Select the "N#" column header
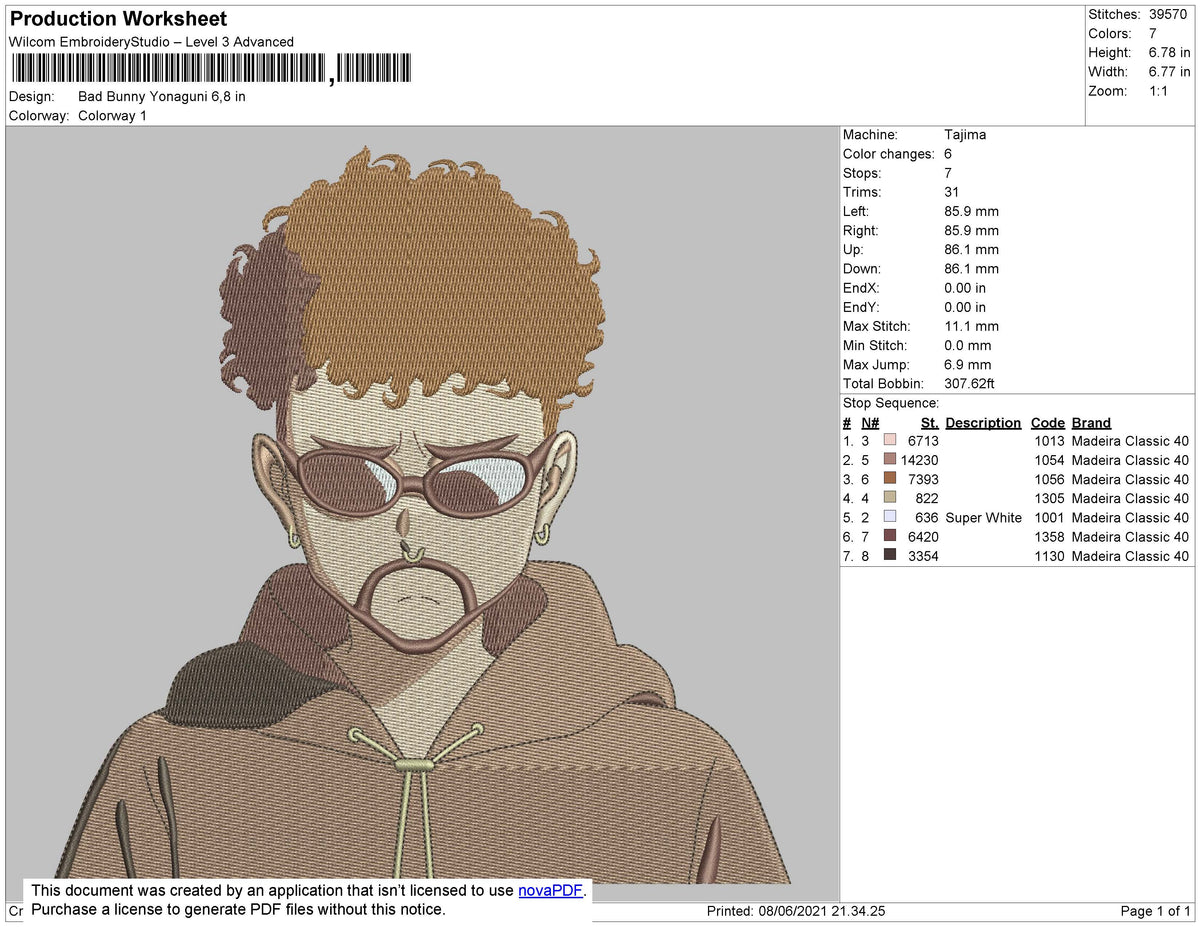 (870, 423)
